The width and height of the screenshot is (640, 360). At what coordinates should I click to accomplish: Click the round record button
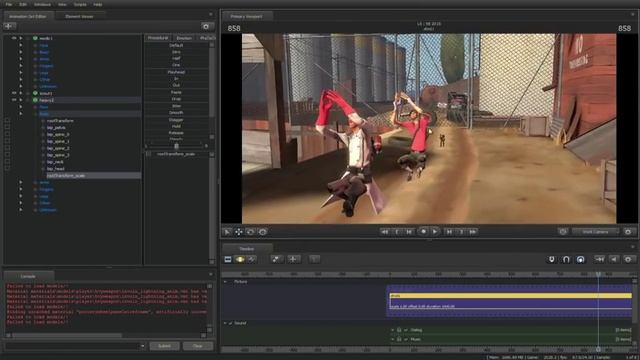(423, 231)
